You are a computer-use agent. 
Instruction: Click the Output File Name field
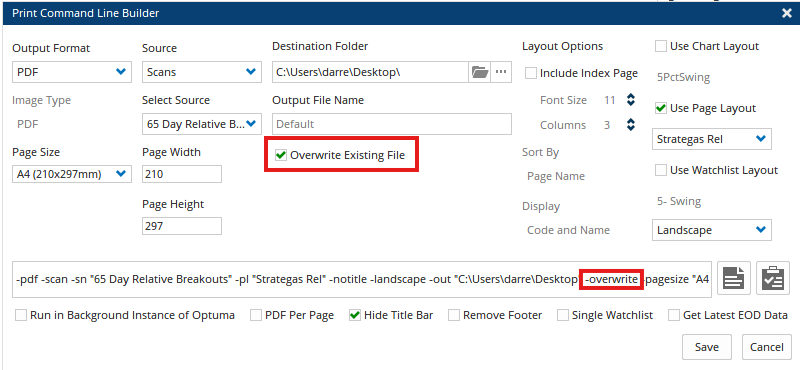click(392, 124)
